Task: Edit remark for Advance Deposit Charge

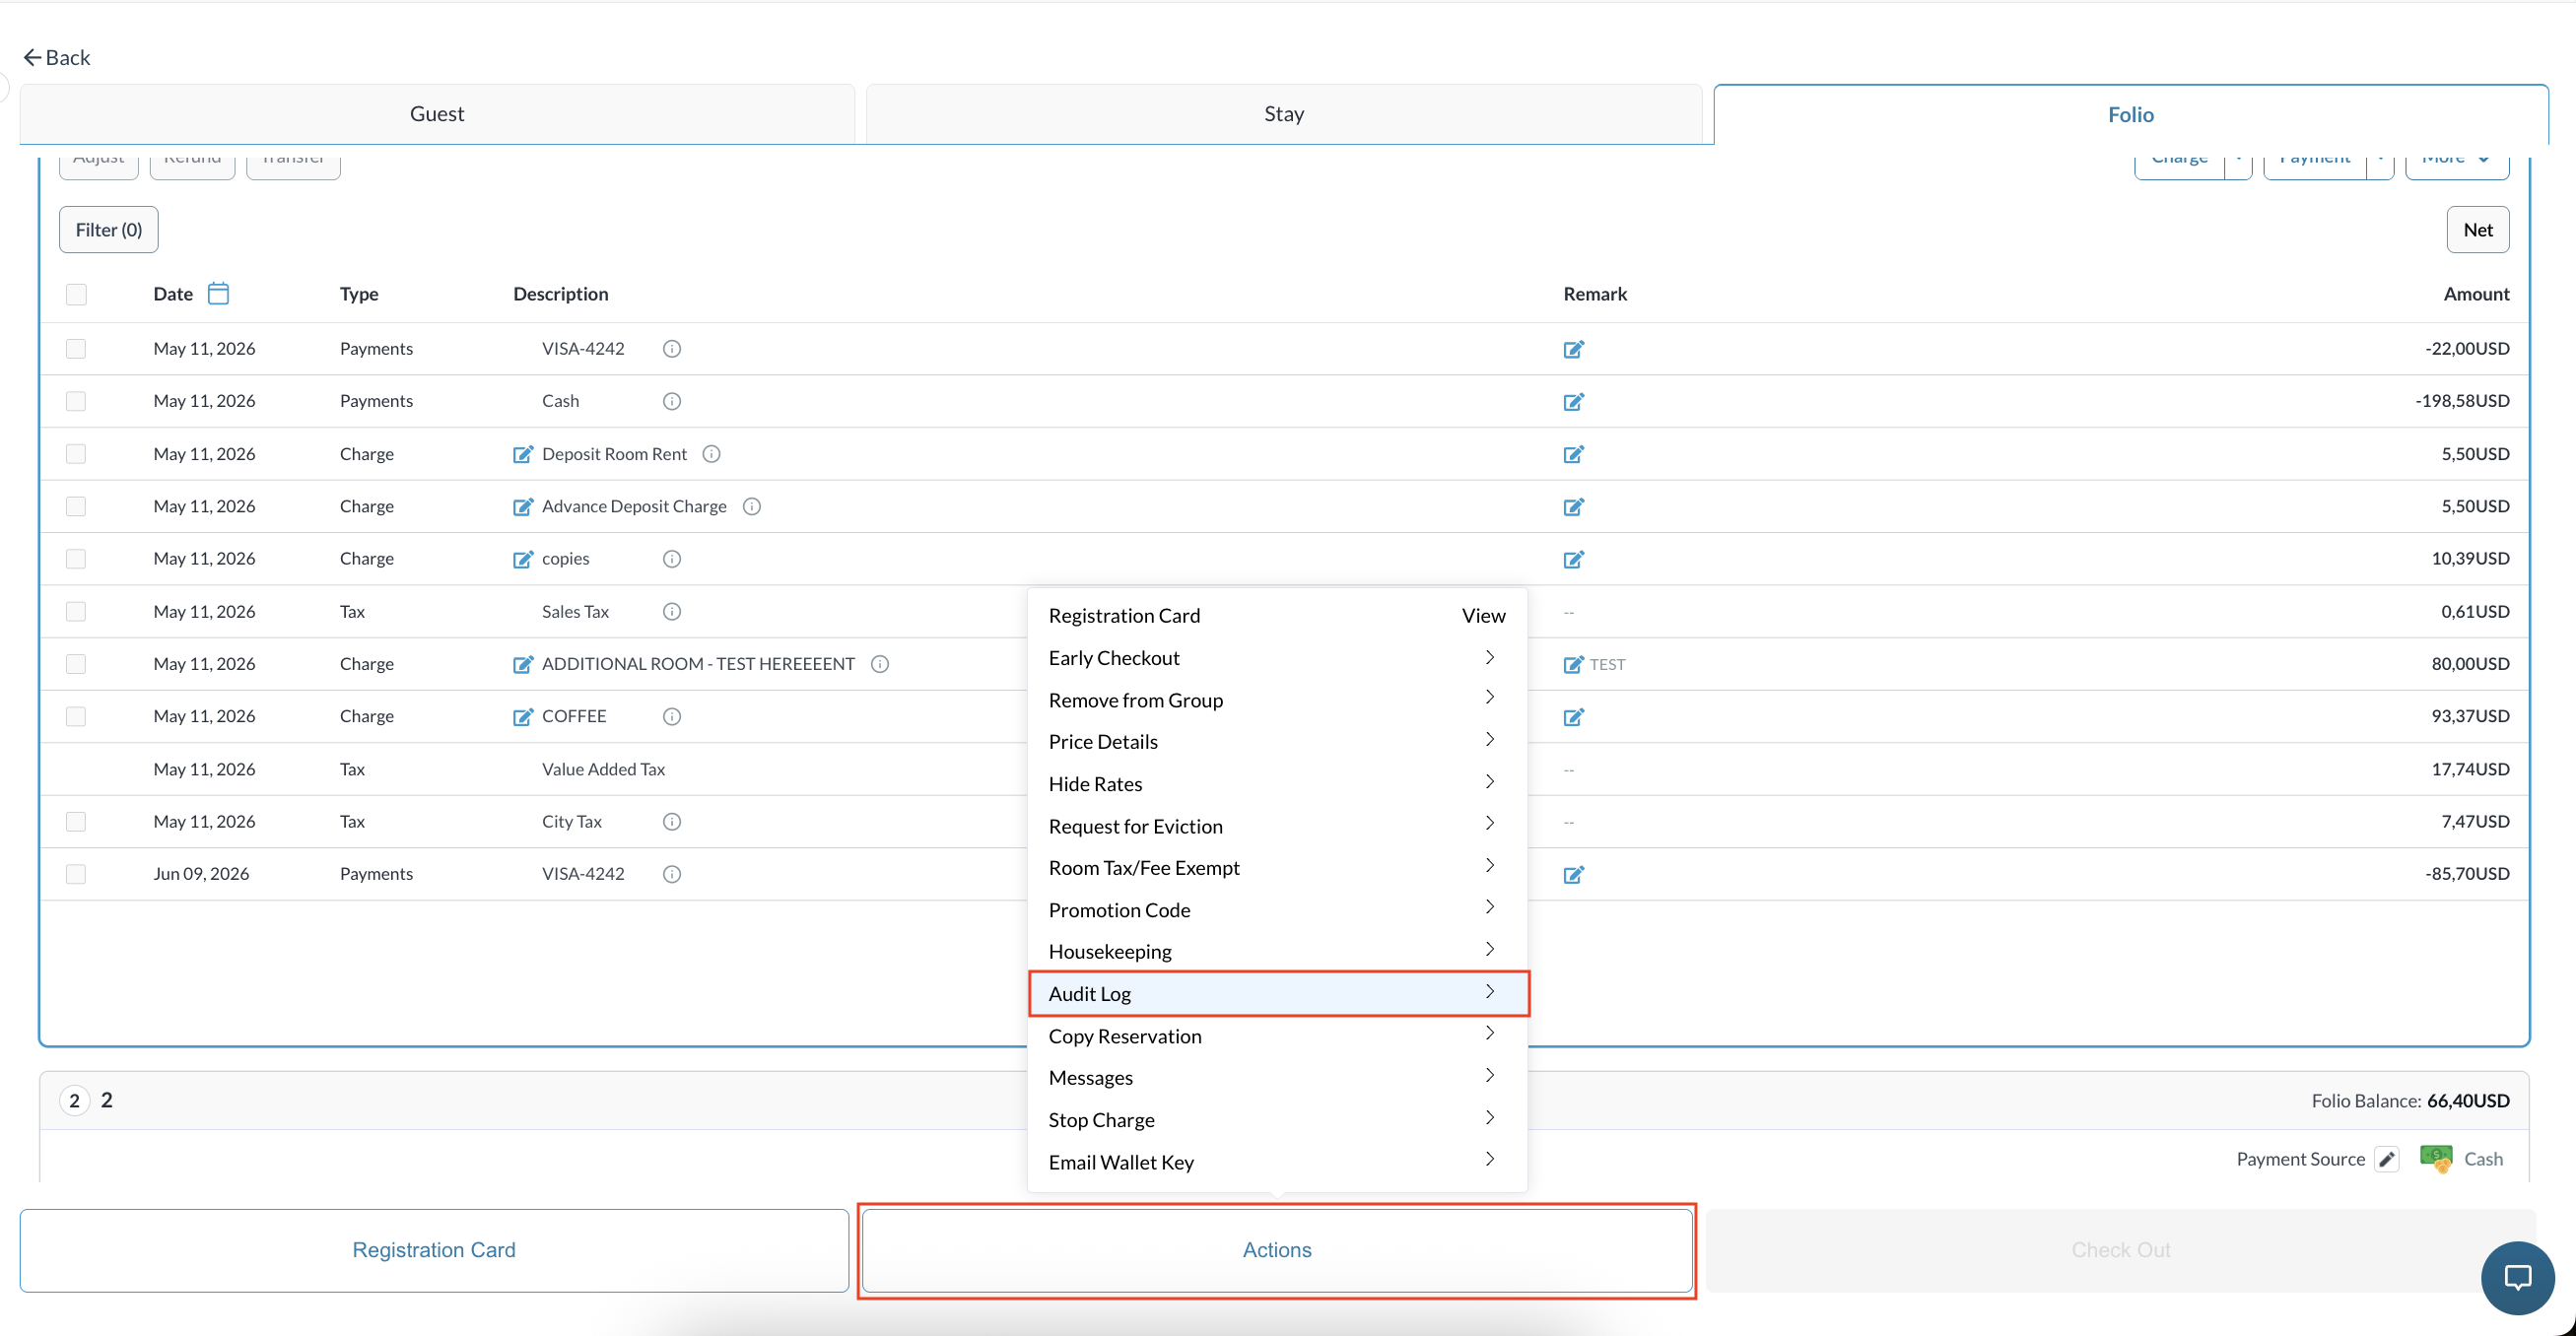Action: (1574, 506)
